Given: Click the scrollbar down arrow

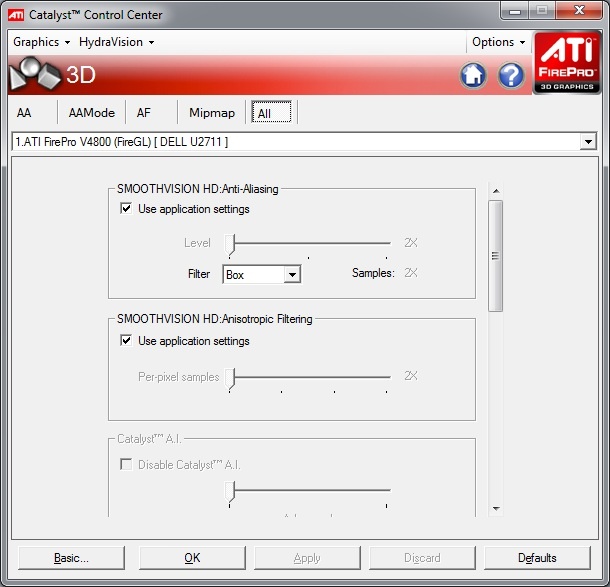Looking at the screenshot, I should (x=496, y=508).
